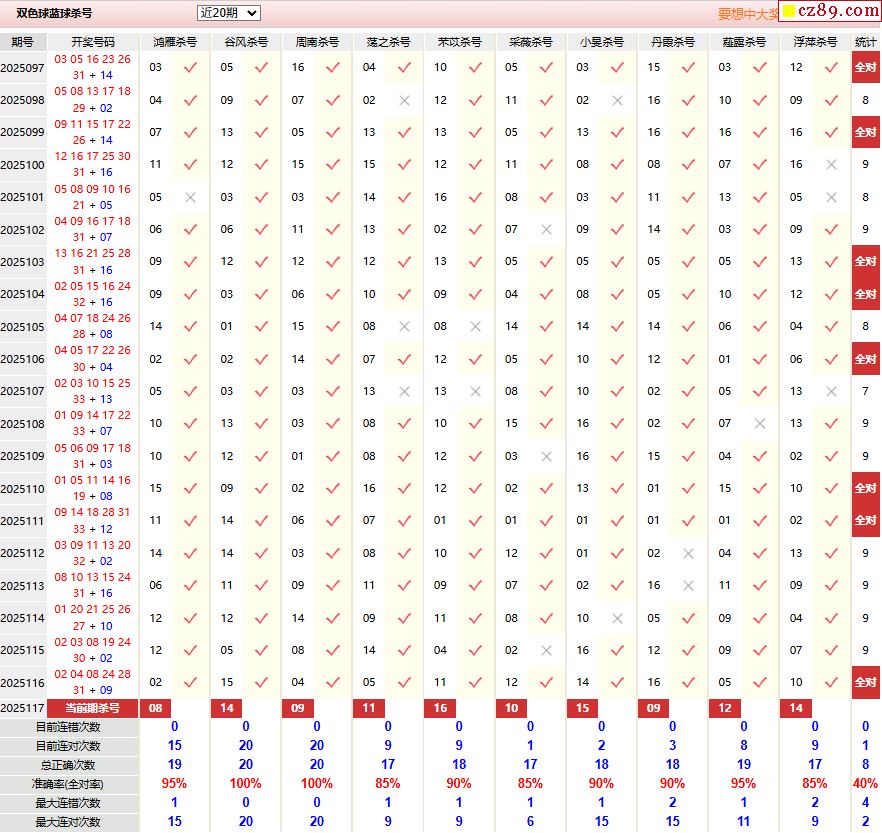This screenshot has height=833, width=882.
Task: Click the 双色球蓝球杀号 page title
Action: pyautogui.click(x=54, y=13)
